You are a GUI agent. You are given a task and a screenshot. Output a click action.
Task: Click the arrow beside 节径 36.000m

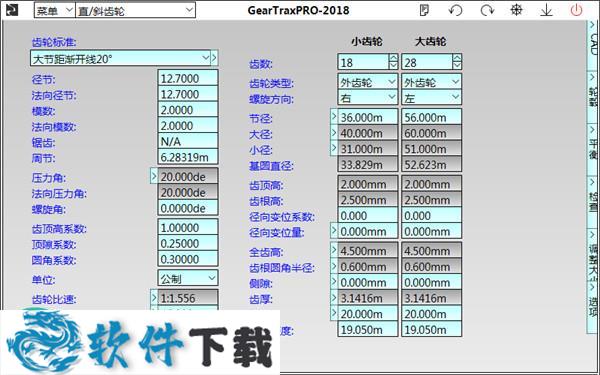pyautogui.click(x=334, y=116)
